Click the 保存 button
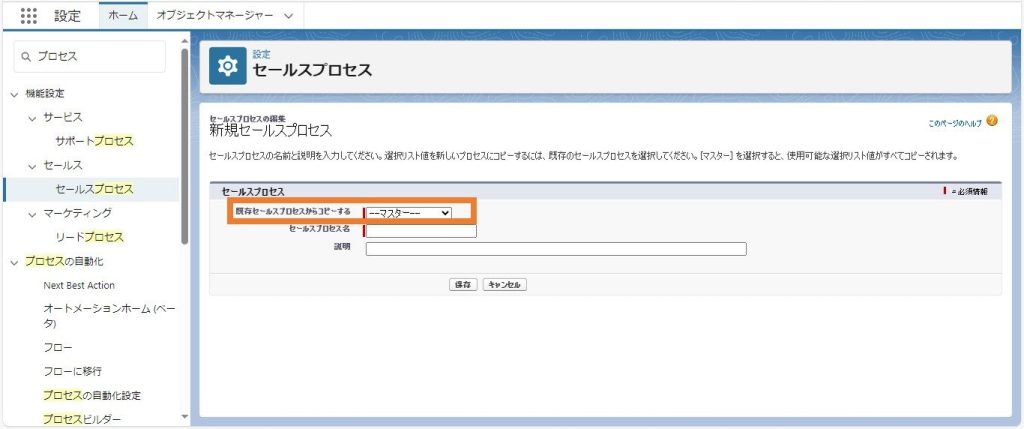Viewport: 1024px width, 429px height. pos(463,285)
